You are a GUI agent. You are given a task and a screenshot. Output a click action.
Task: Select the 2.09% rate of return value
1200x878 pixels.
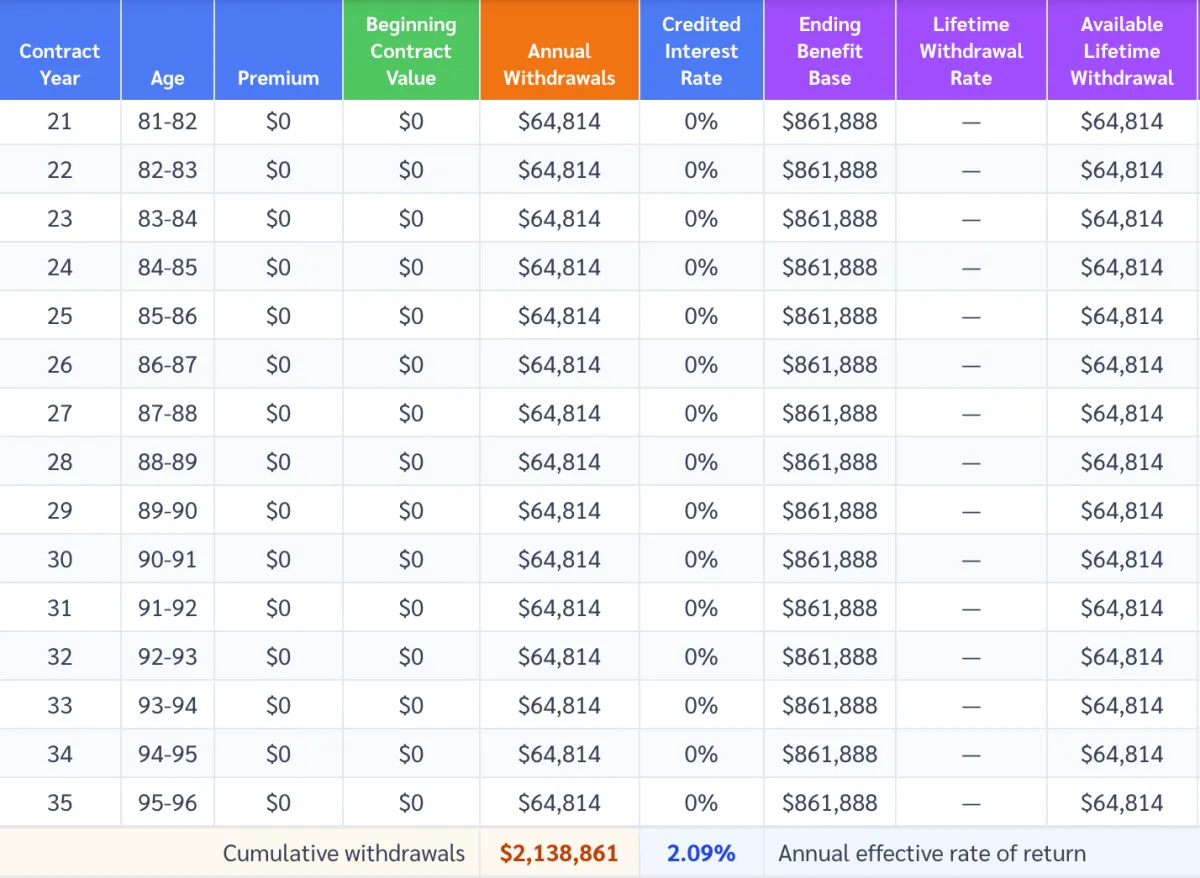point(701,854)
